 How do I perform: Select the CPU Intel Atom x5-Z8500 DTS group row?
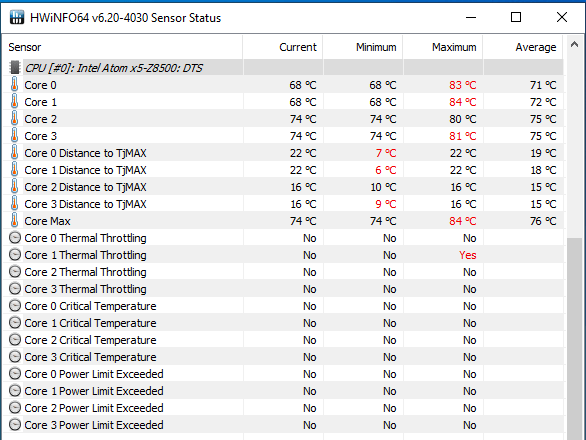click(x=283, y=68)
